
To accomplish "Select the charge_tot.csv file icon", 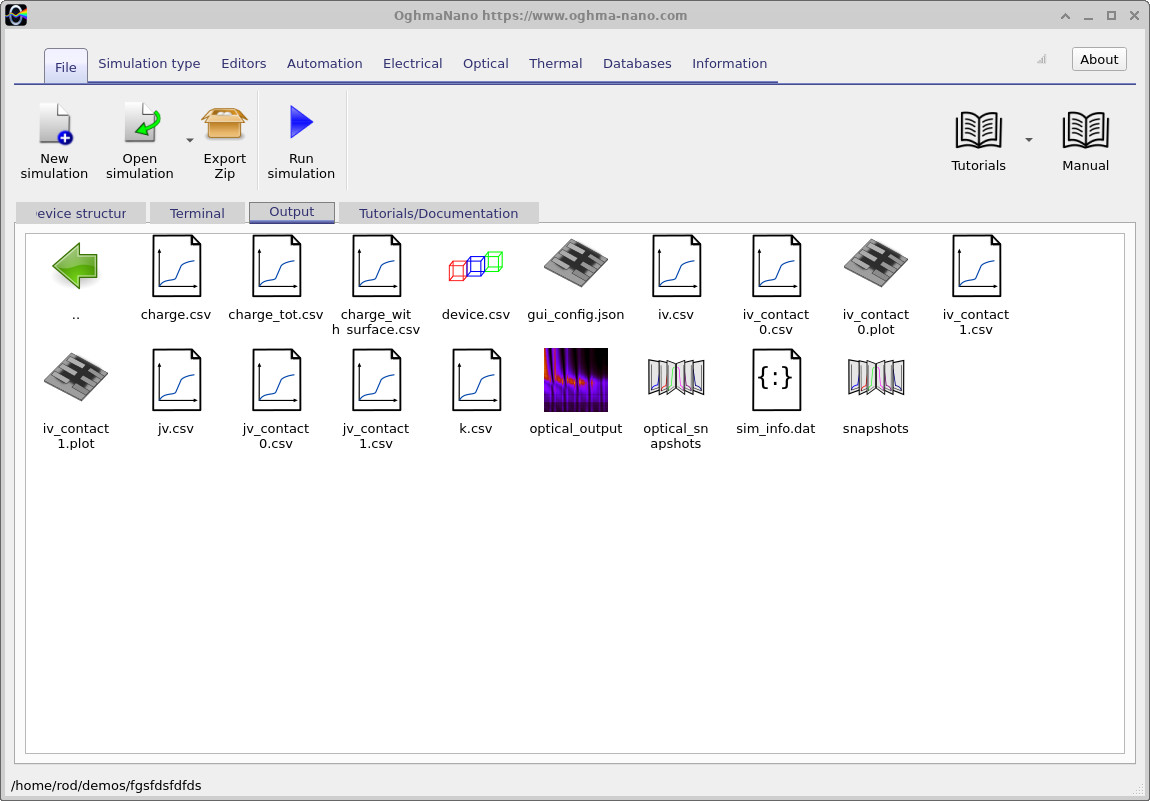I will [x=276, y=266].
